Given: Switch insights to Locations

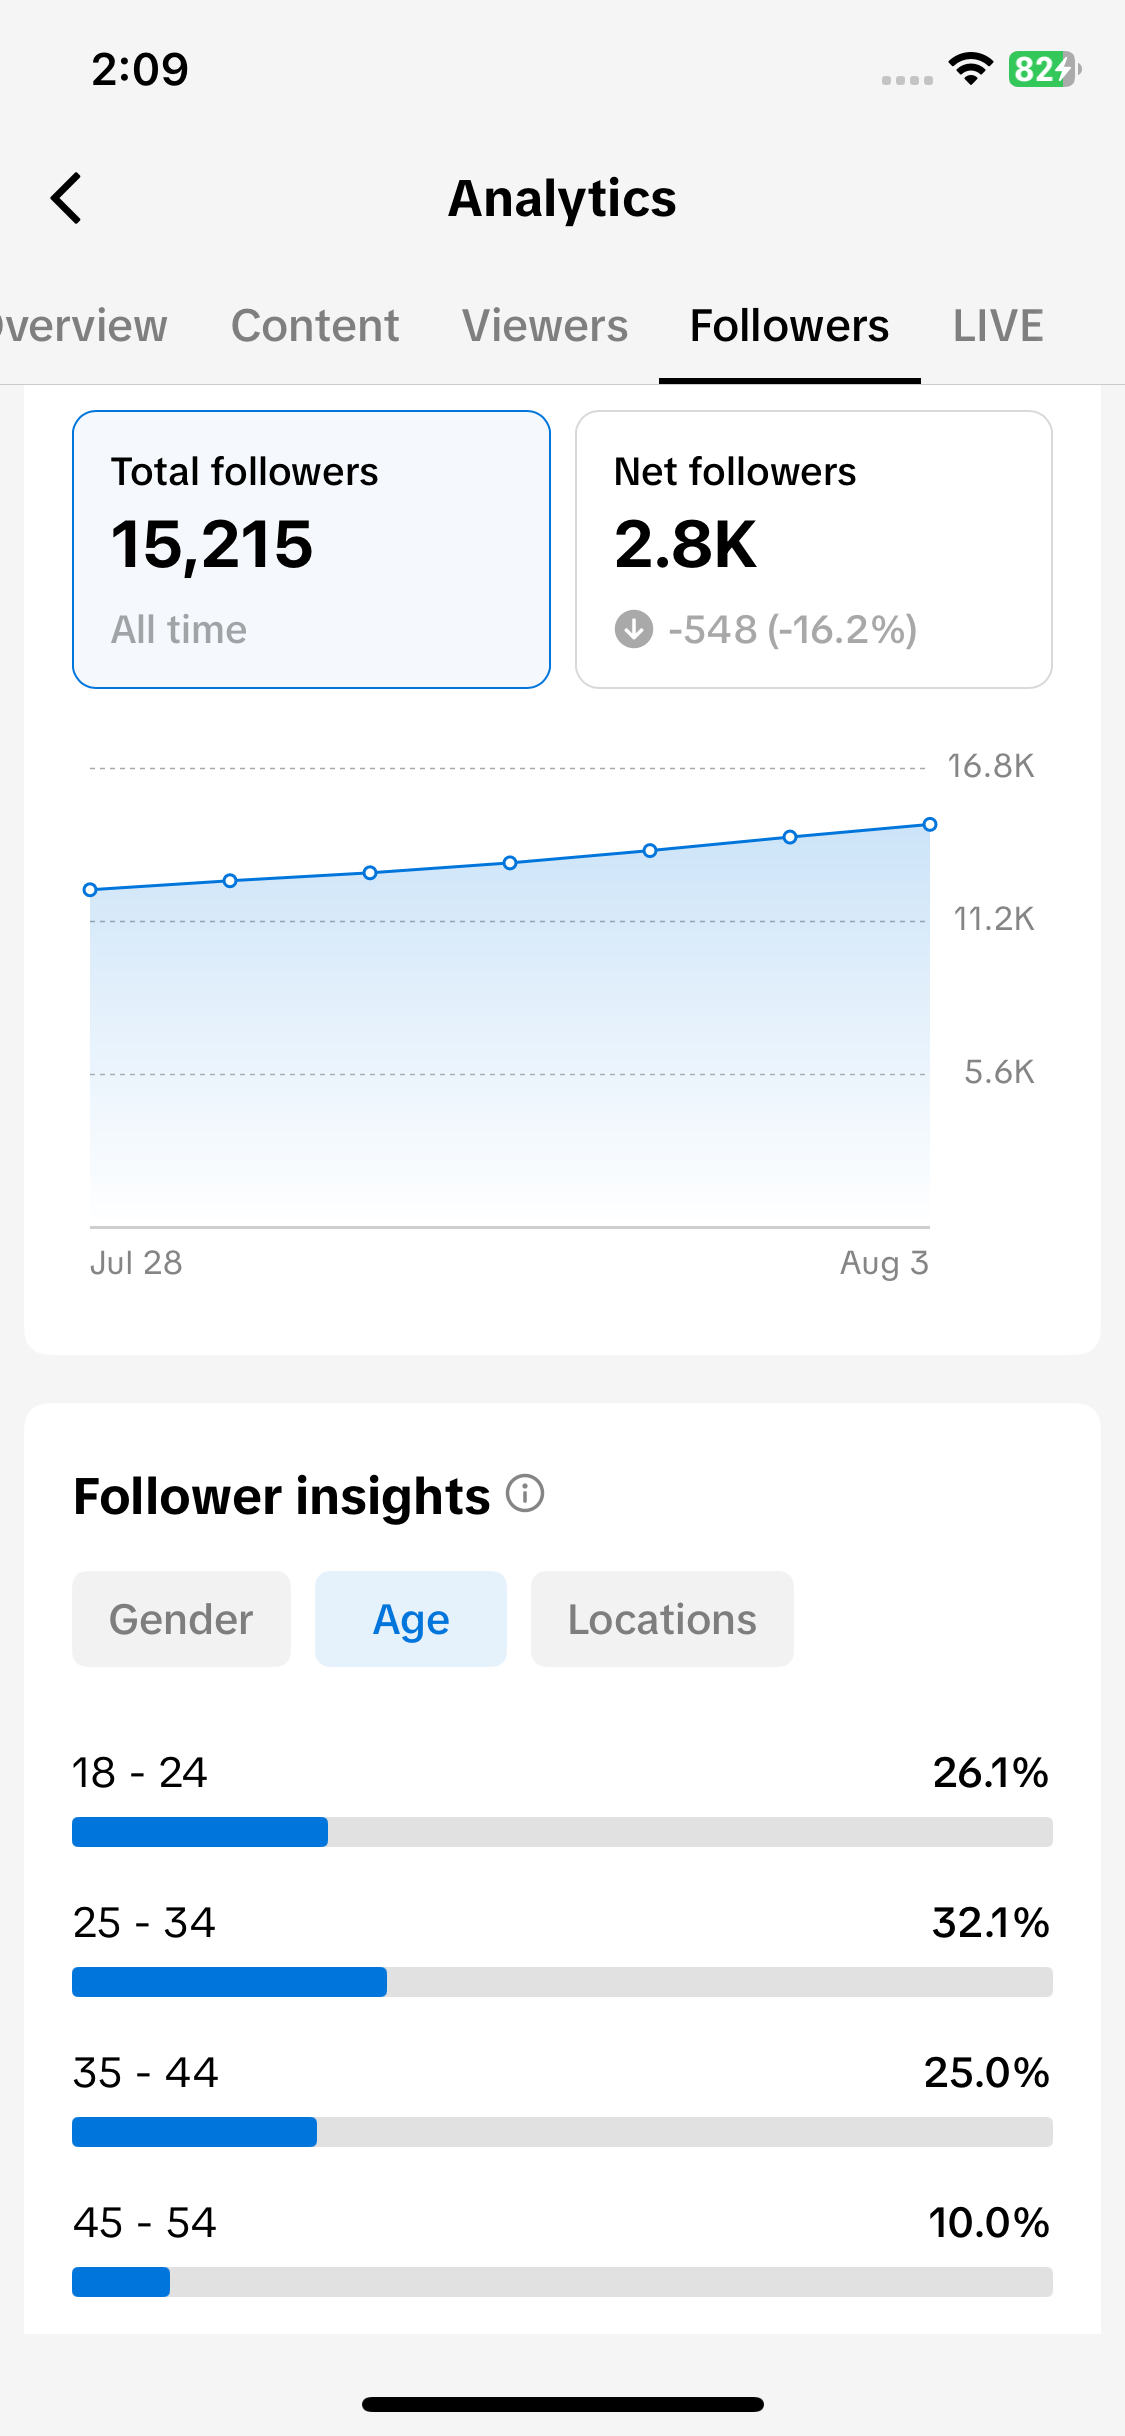Looking at the screenshot, I should click(x=662, y=1619).
